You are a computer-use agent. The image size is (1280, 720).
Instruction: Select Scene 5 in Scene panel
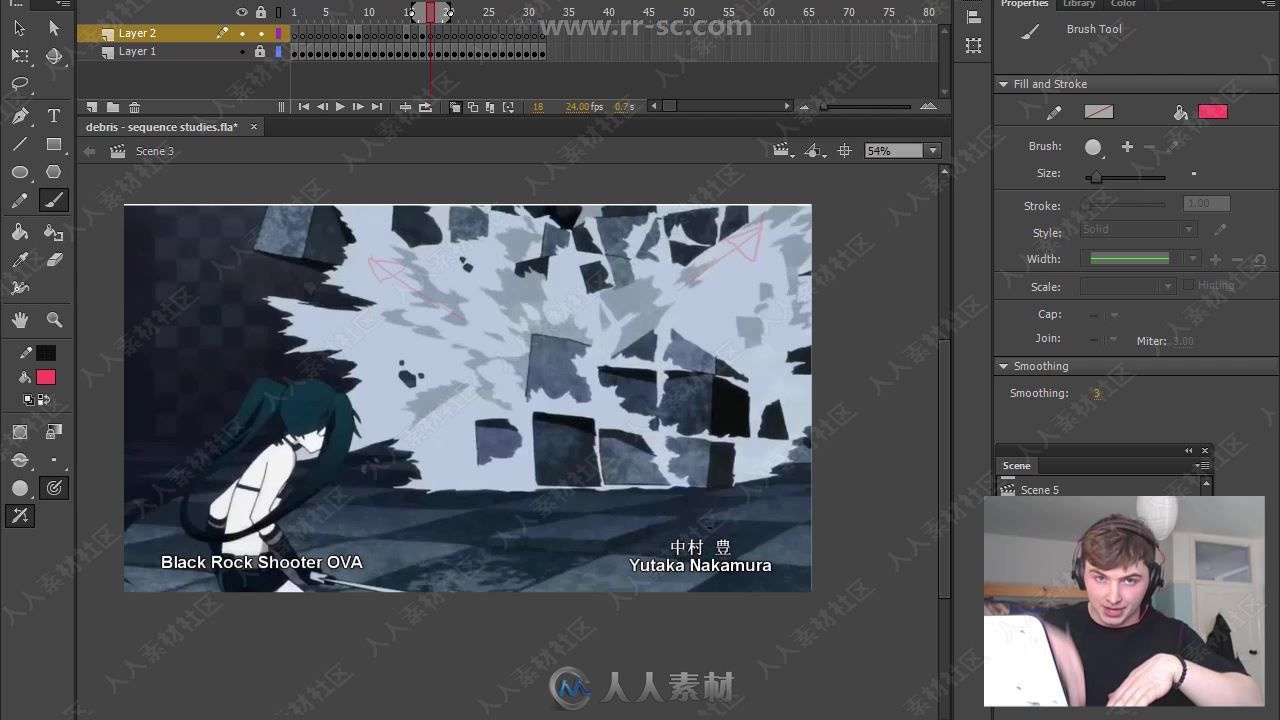pyautogui.click(x=1039, y=490)
